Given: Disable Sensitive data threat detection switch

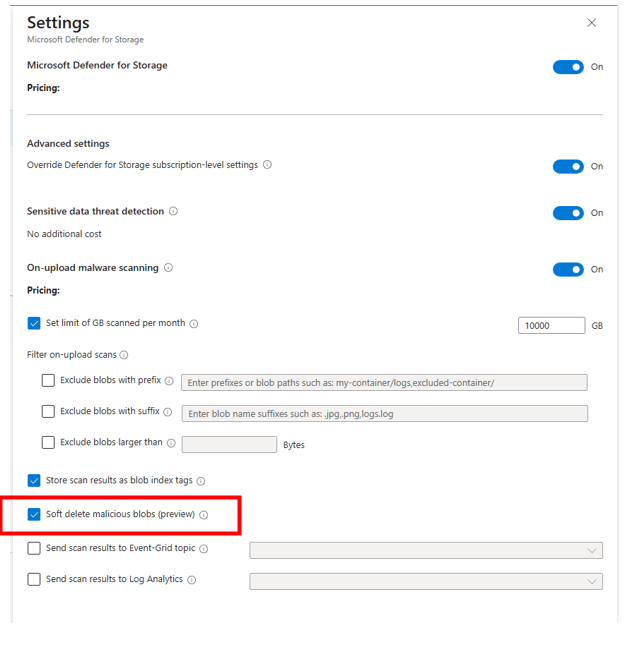Looking at the screenshot, I should 568,213.
